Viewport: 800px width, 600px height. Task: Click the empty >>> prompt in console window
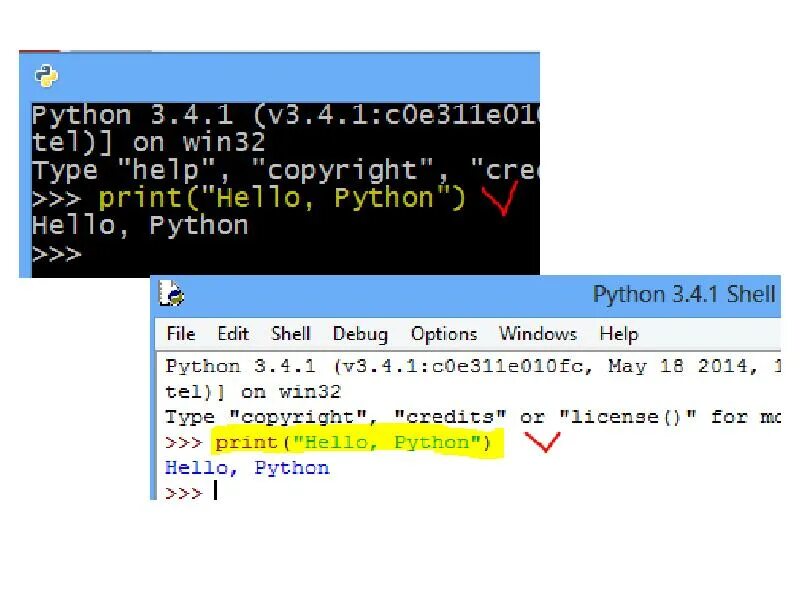click(56, 254)
